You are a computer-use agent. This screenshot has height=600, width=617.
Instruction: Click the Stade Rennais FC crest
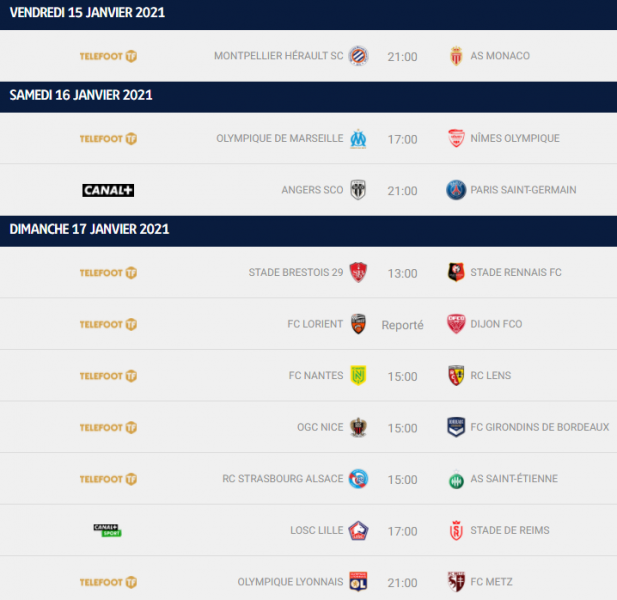(456, 272)
